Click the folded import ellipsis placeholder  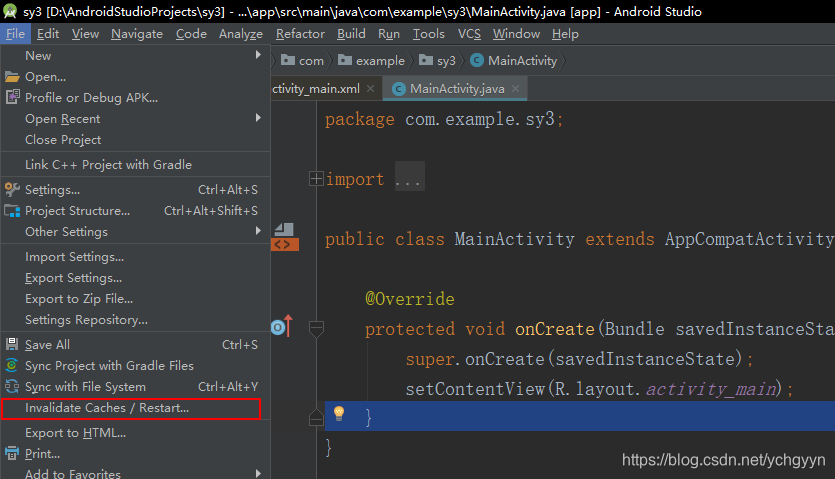(x=410, y=176)
